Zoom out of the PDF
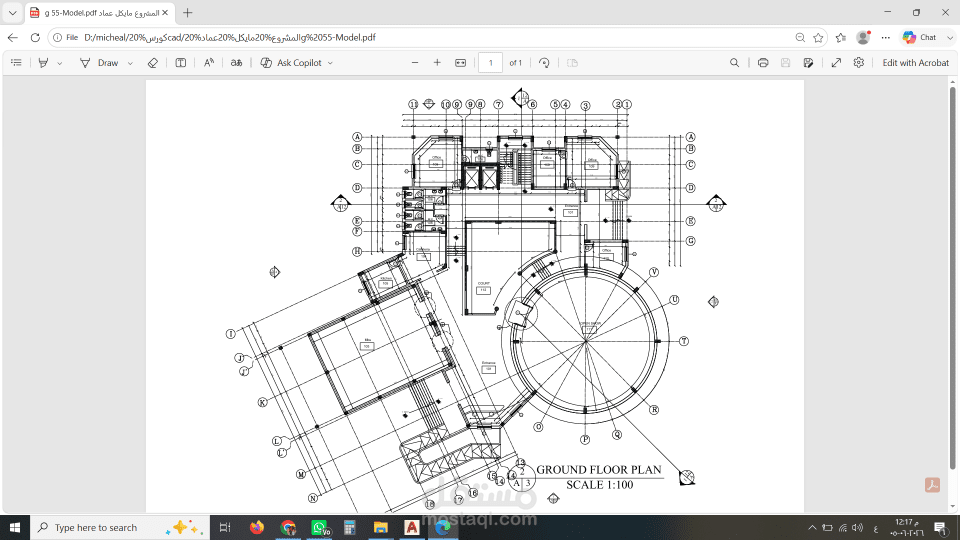This screenshot has width=960, height=540. coord(414,62)
